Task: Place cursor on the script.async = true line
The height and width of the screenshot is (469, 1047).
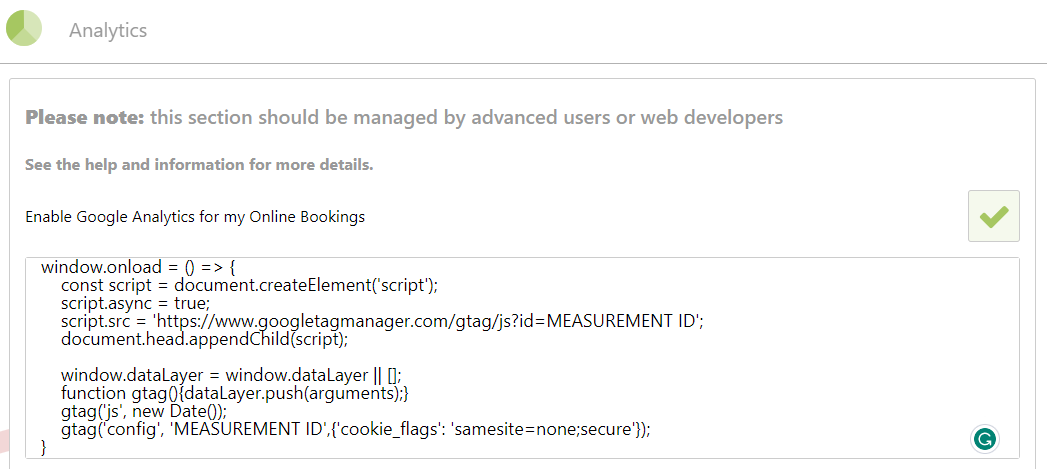Action: click(135, 303)
